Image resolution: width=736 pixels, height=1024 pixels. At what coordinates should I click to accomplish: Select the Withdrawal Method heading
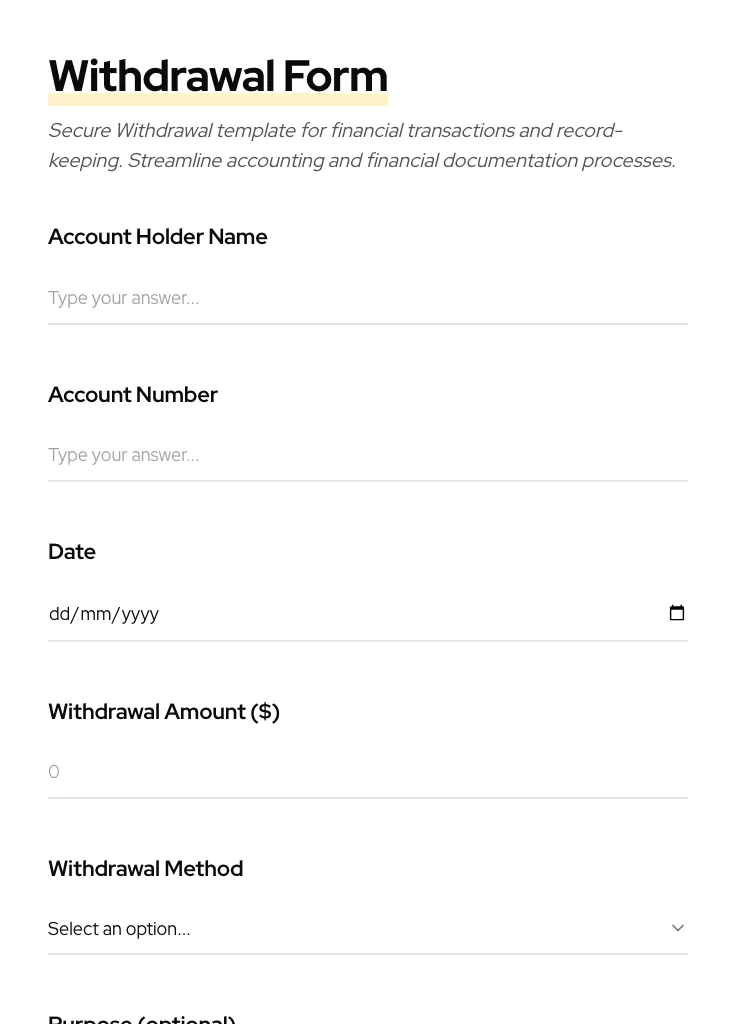(145, 868)
